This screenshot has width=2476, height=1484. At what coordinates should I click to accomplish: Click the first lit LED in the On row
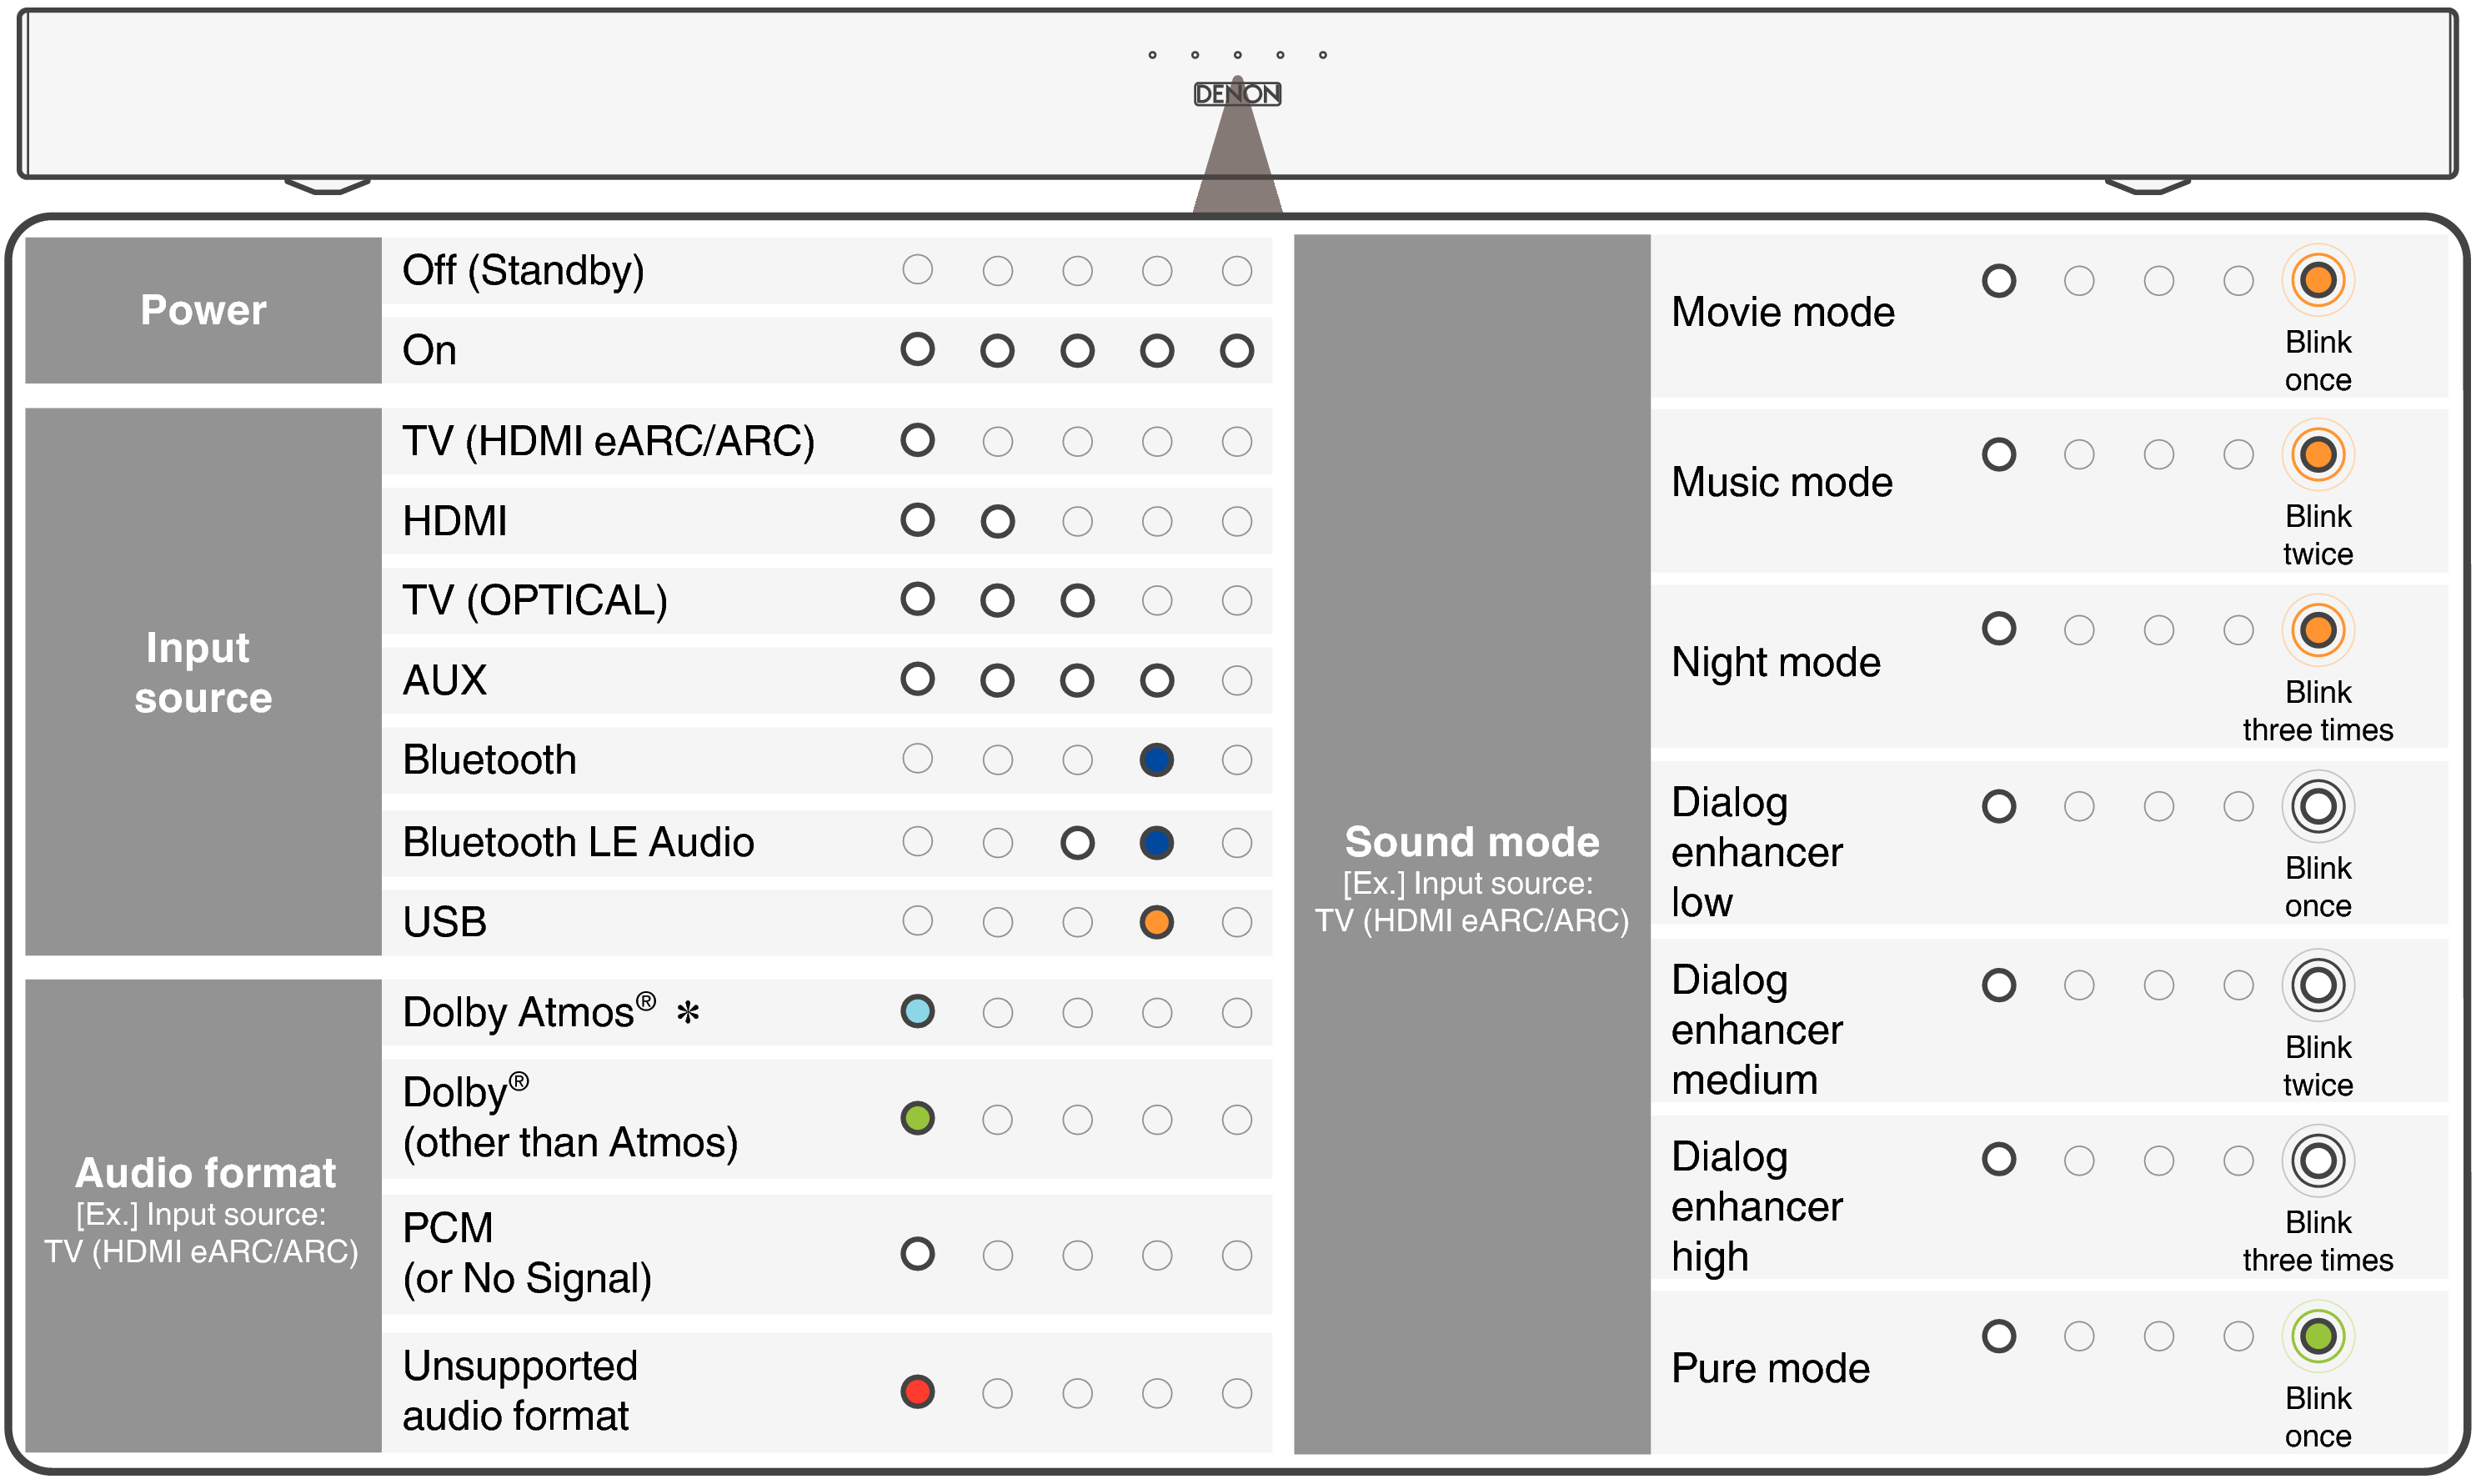click(x=917, y=349)
